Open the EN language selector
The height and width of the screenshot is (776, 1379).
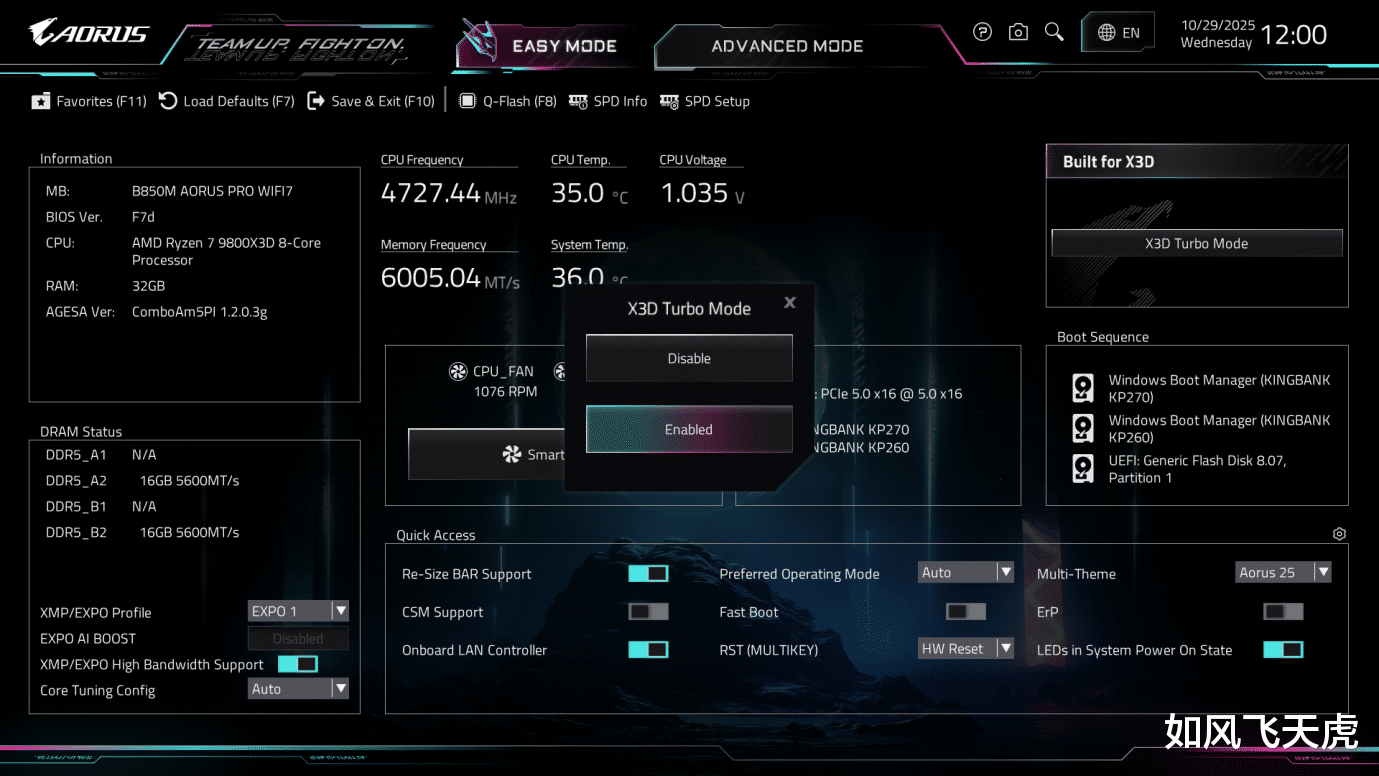[x=1118, y=33]
